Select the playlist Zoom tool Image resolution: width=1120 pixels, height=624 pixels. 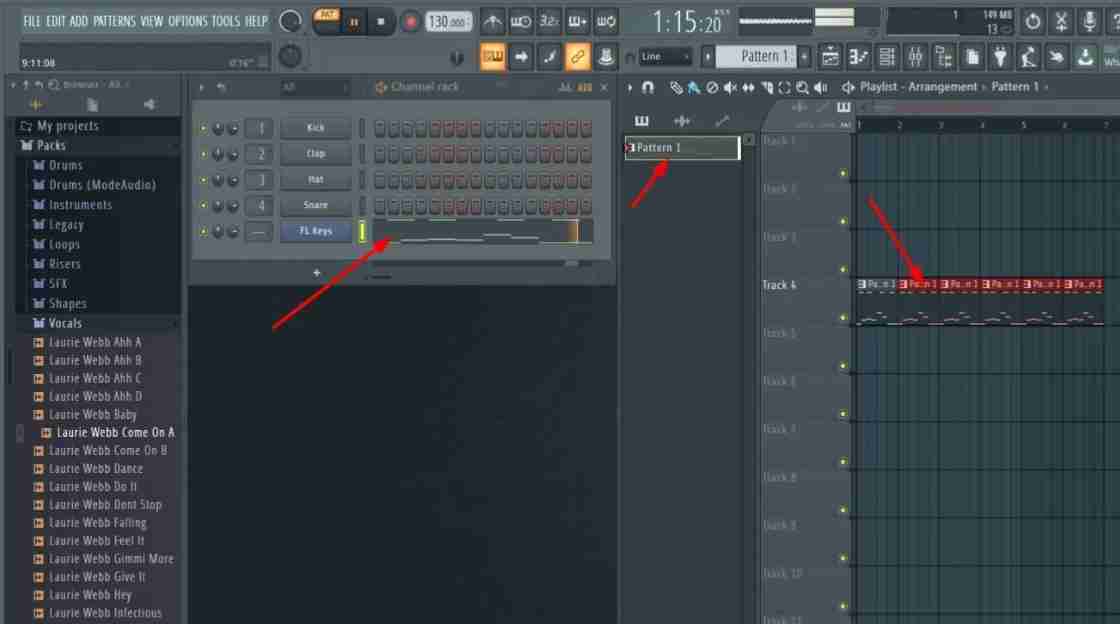click(x=803, y=88)
